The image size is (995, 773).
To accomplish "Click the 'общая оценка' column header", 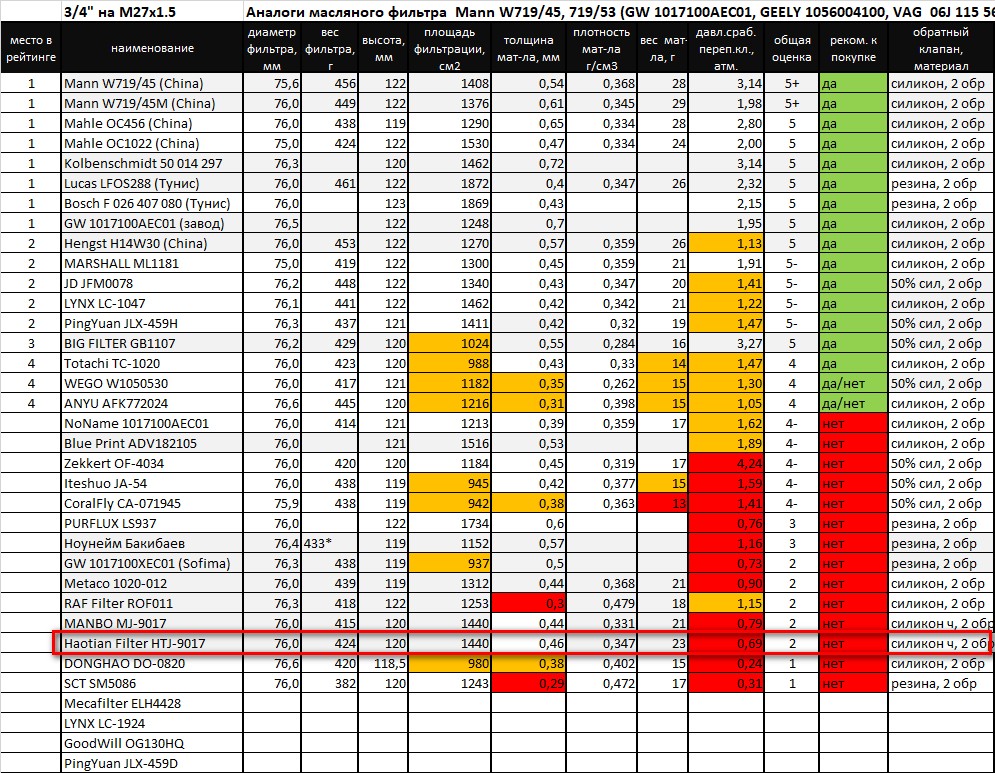I will 791,48.
